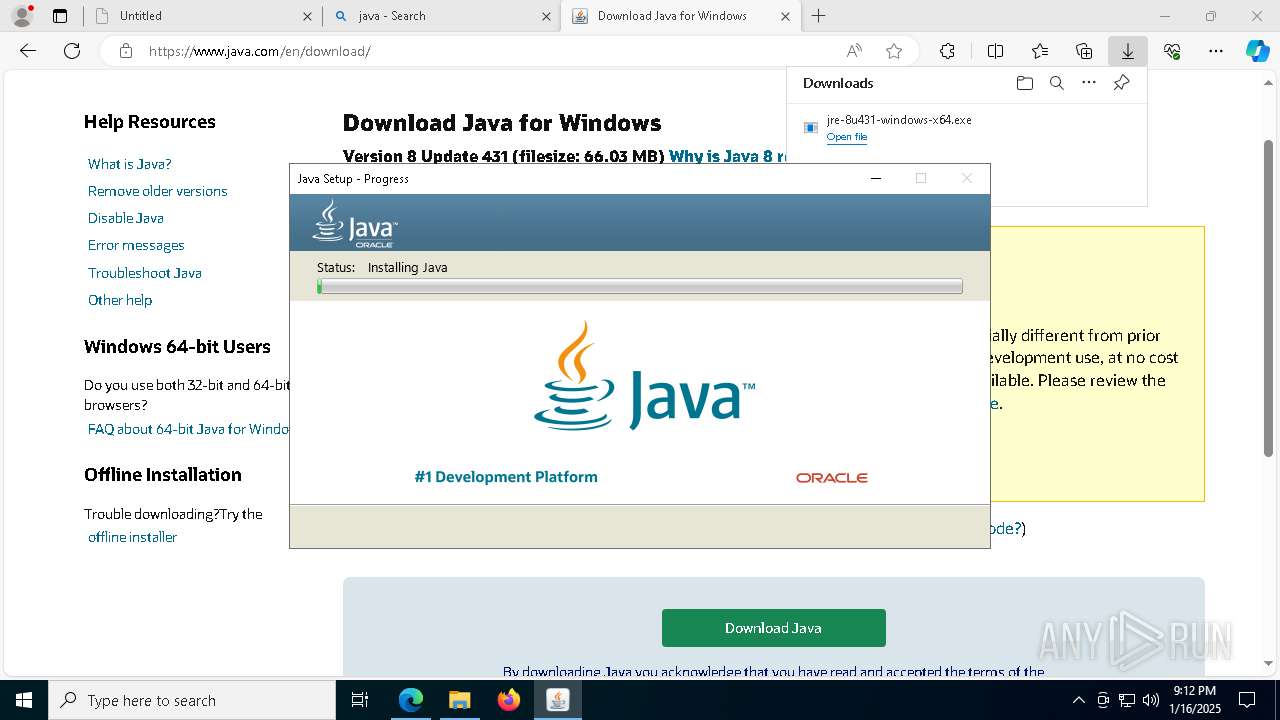
Task: Launch Firefox from the taskbar
Action: [x=508, y=700]
